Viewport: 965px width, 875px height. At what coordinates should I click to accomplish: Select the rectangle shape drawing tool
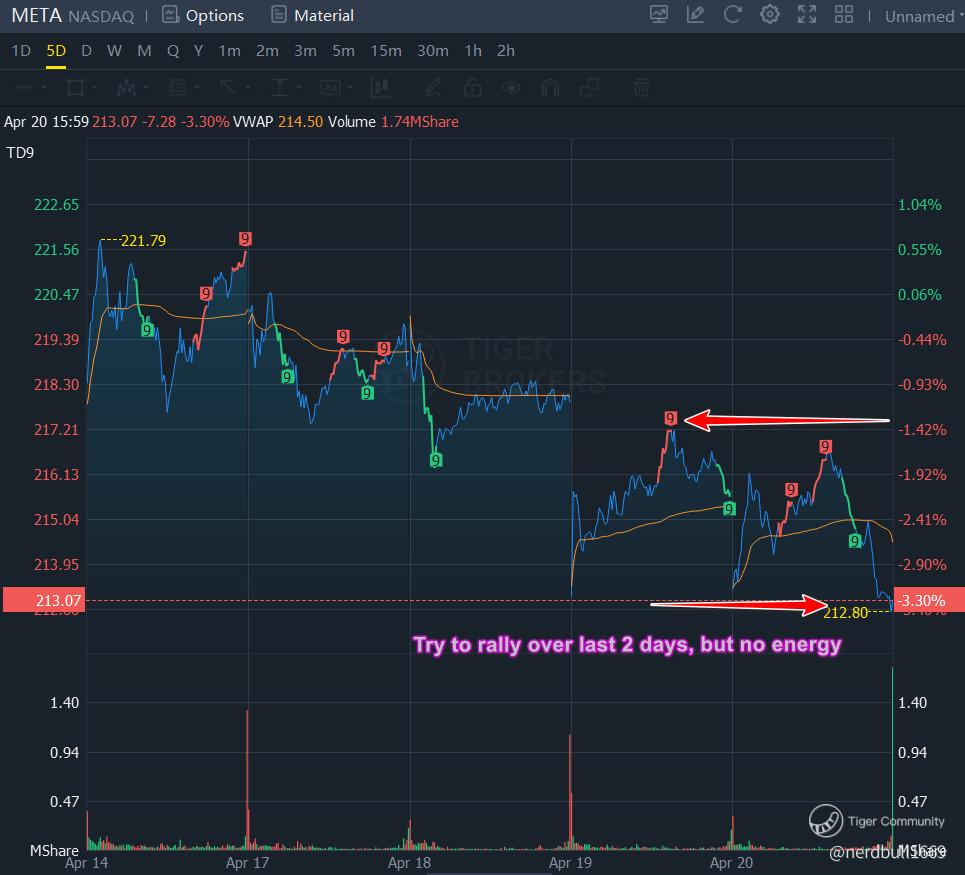point(75,88)
